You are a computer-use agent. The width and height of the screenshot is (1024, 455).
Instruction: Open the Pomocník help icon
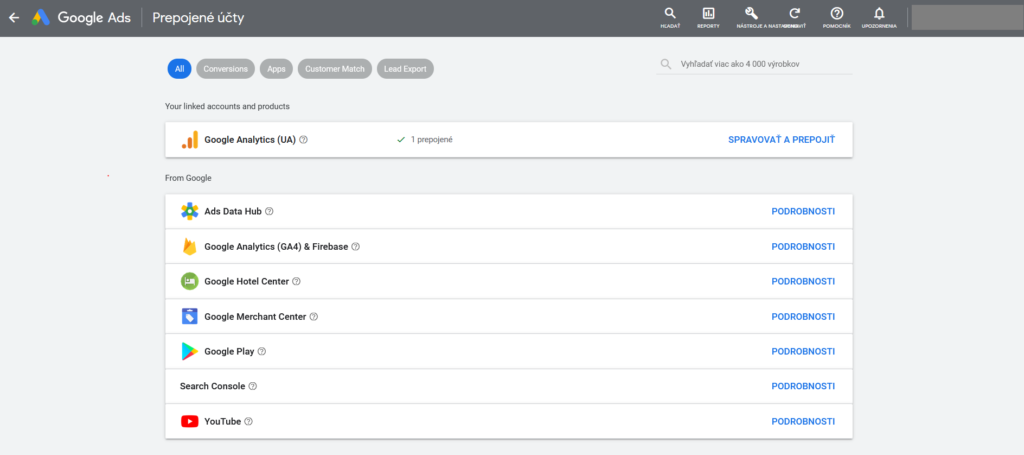[837, 13]
